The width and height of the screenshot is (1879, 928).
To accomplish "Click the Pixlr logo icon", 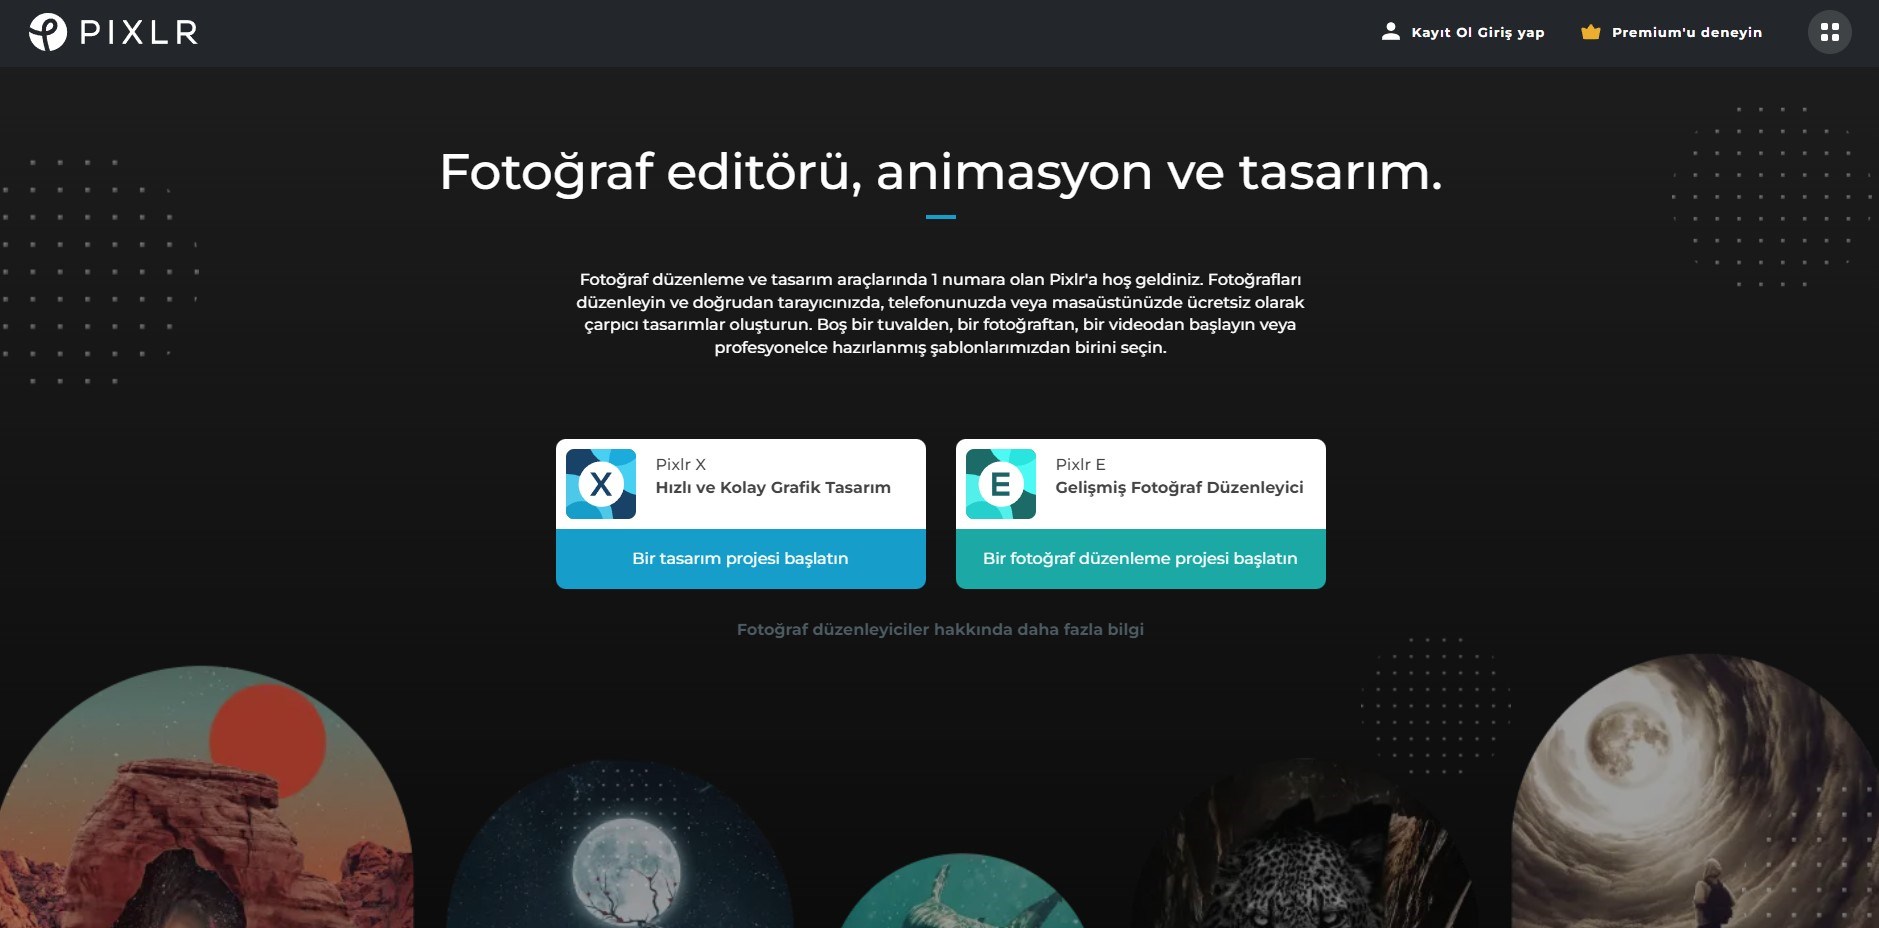I will [47, 32].
